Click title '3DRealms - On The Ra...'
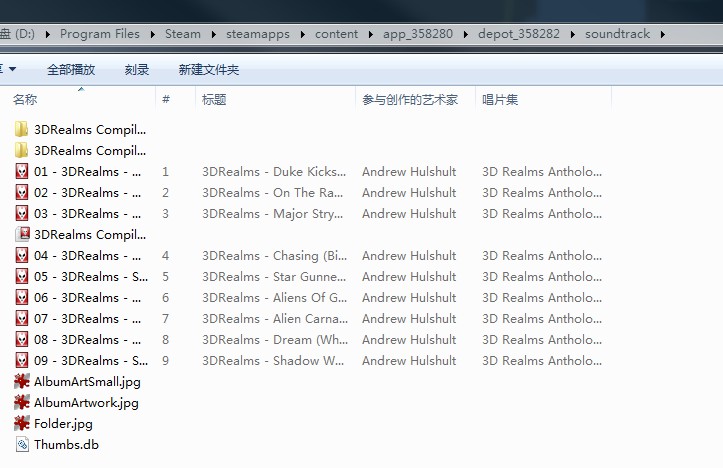This screenshot has height=468, width=723. coord(273,192)
